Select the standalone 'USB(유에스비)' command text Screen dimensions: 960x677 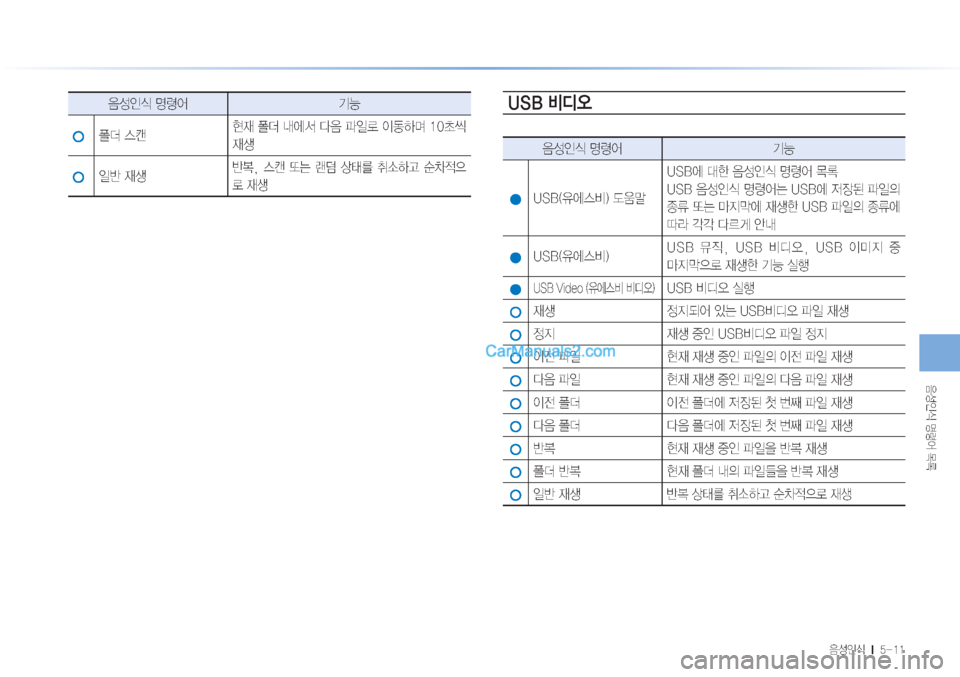pos(571,256)
